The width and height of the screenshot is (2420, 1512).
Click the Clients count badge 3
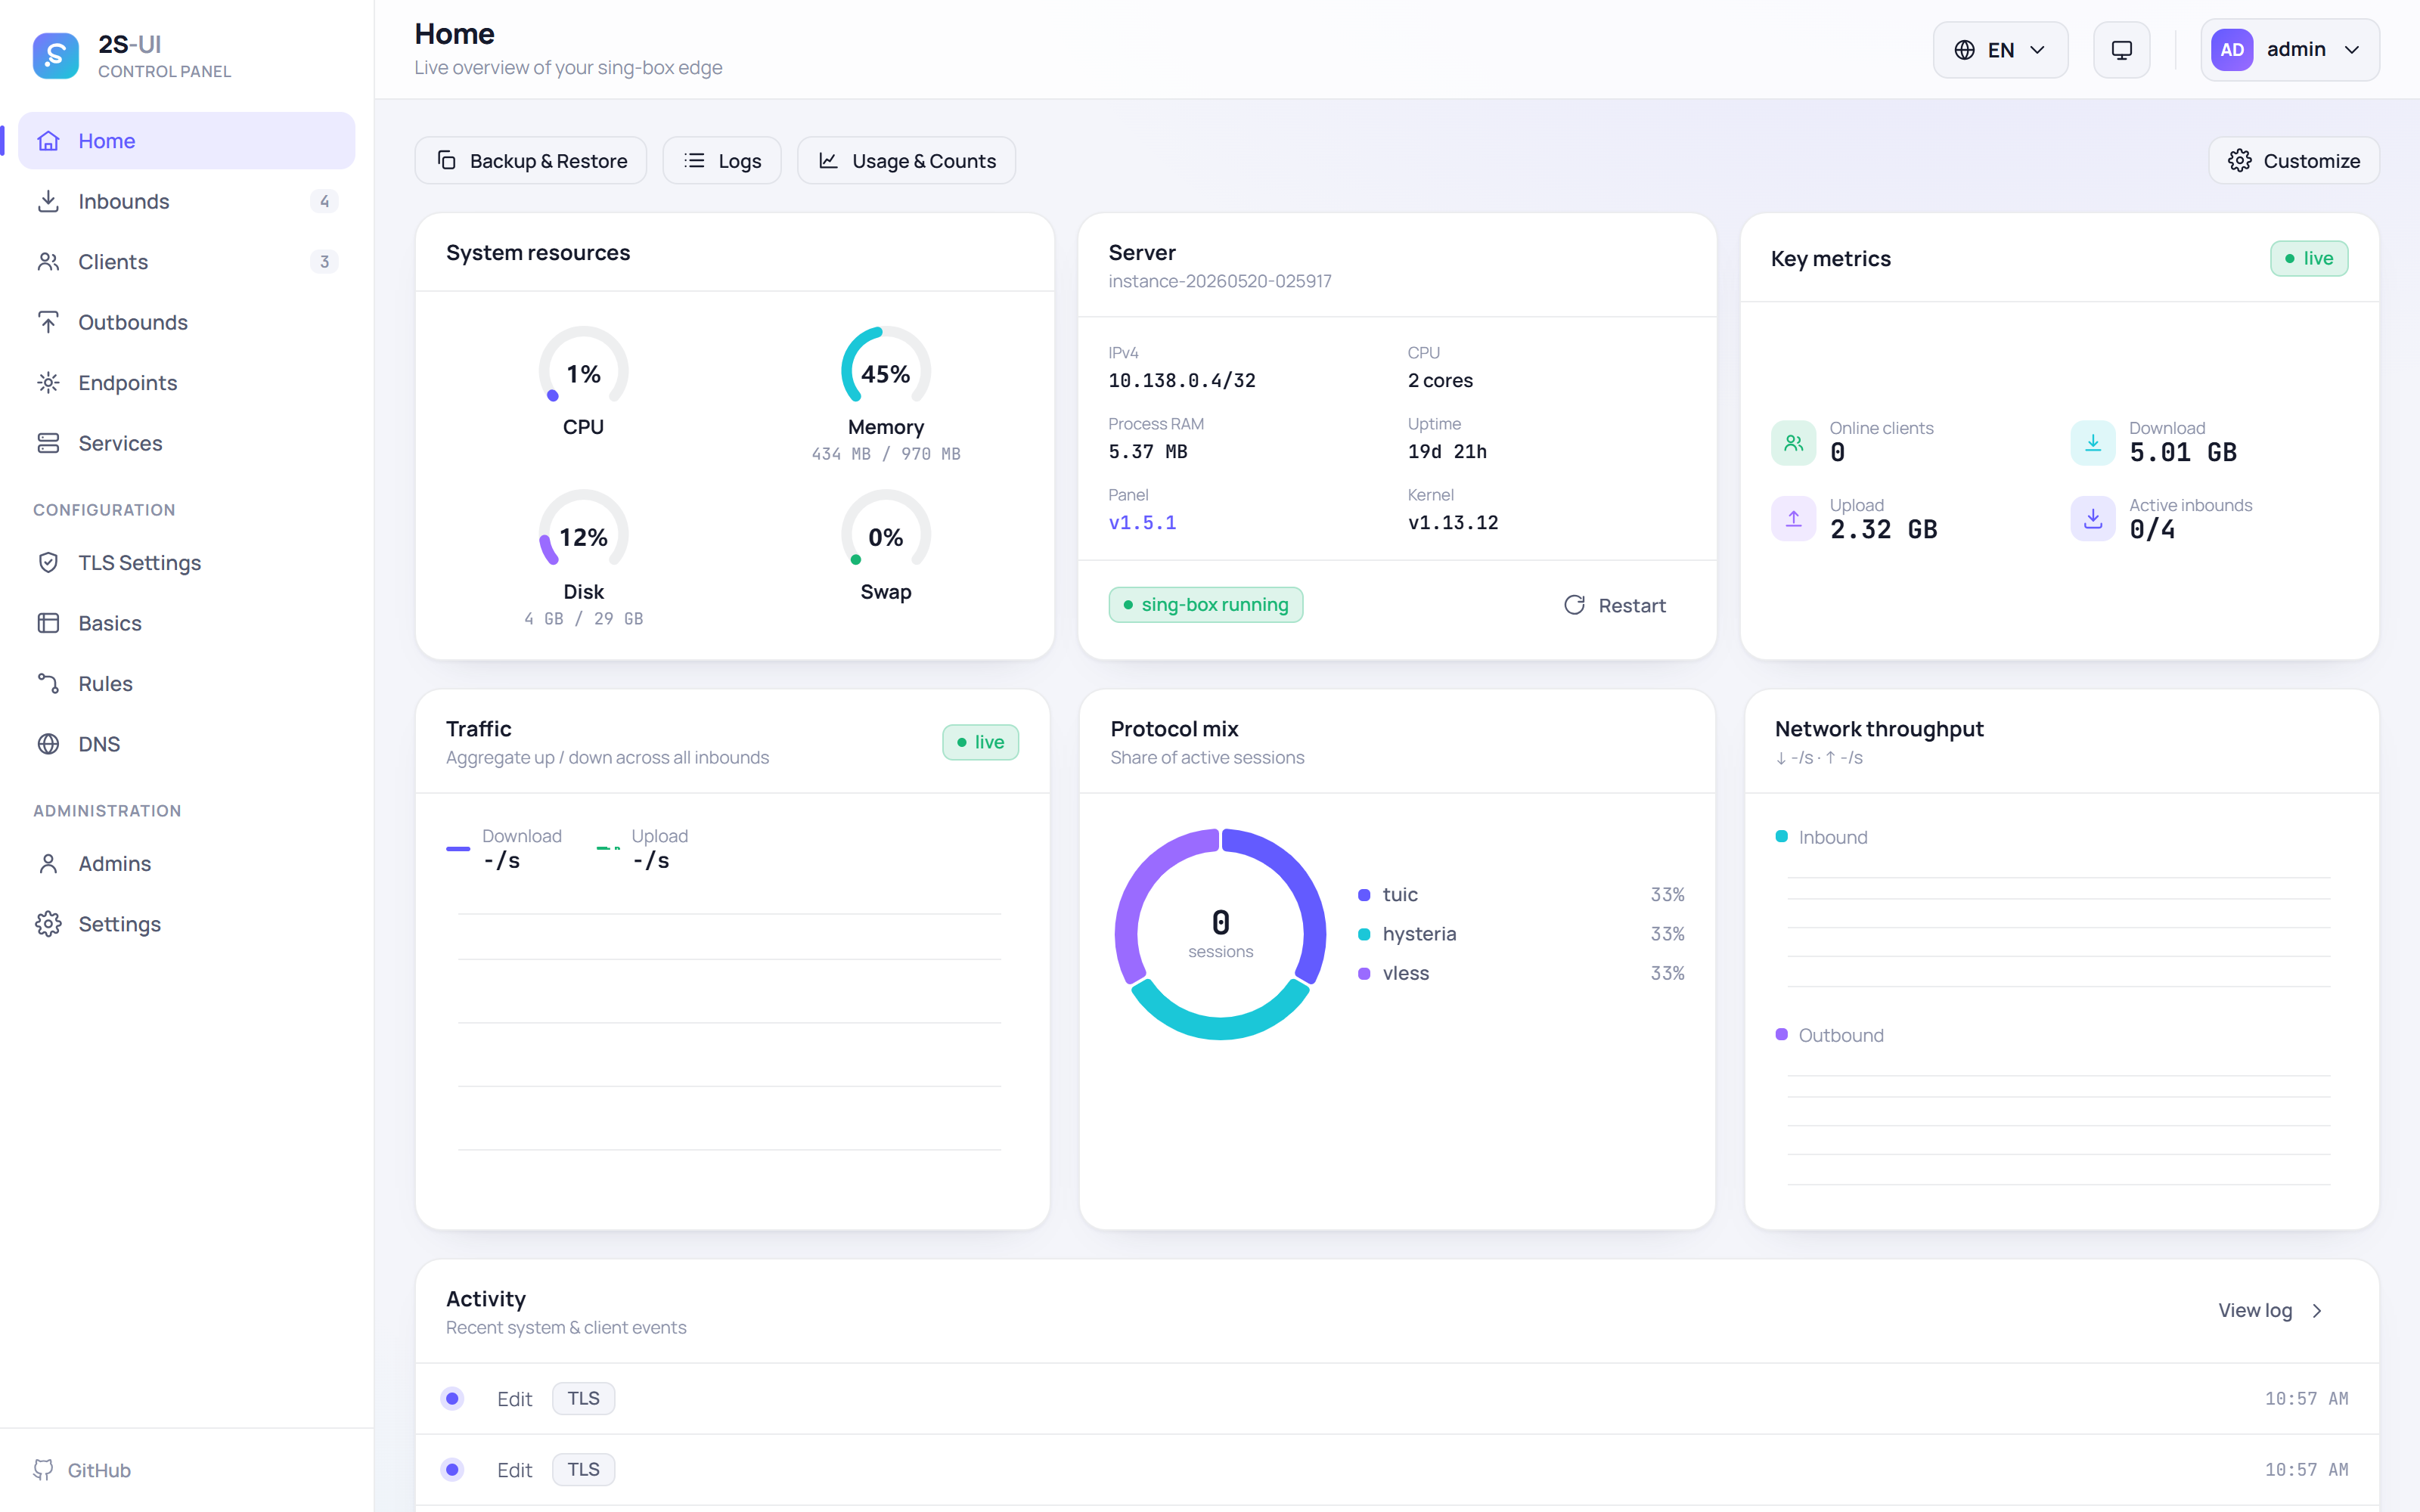[x=324, y=262]
